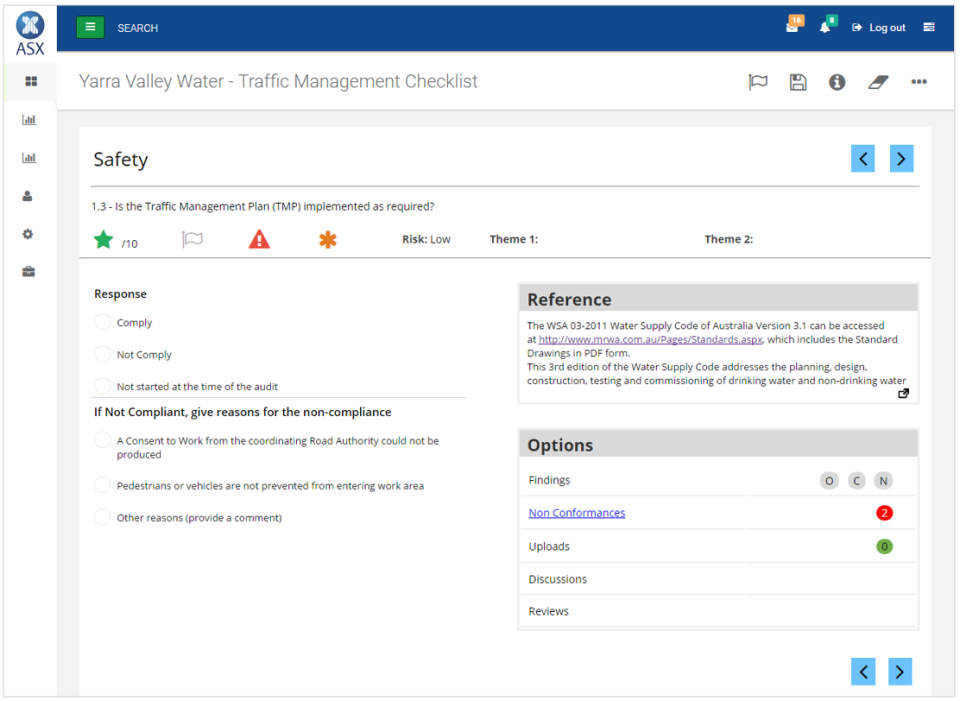The image size is (960, 701).
Task: Open the info icon in the header
Action: point(837,82)
